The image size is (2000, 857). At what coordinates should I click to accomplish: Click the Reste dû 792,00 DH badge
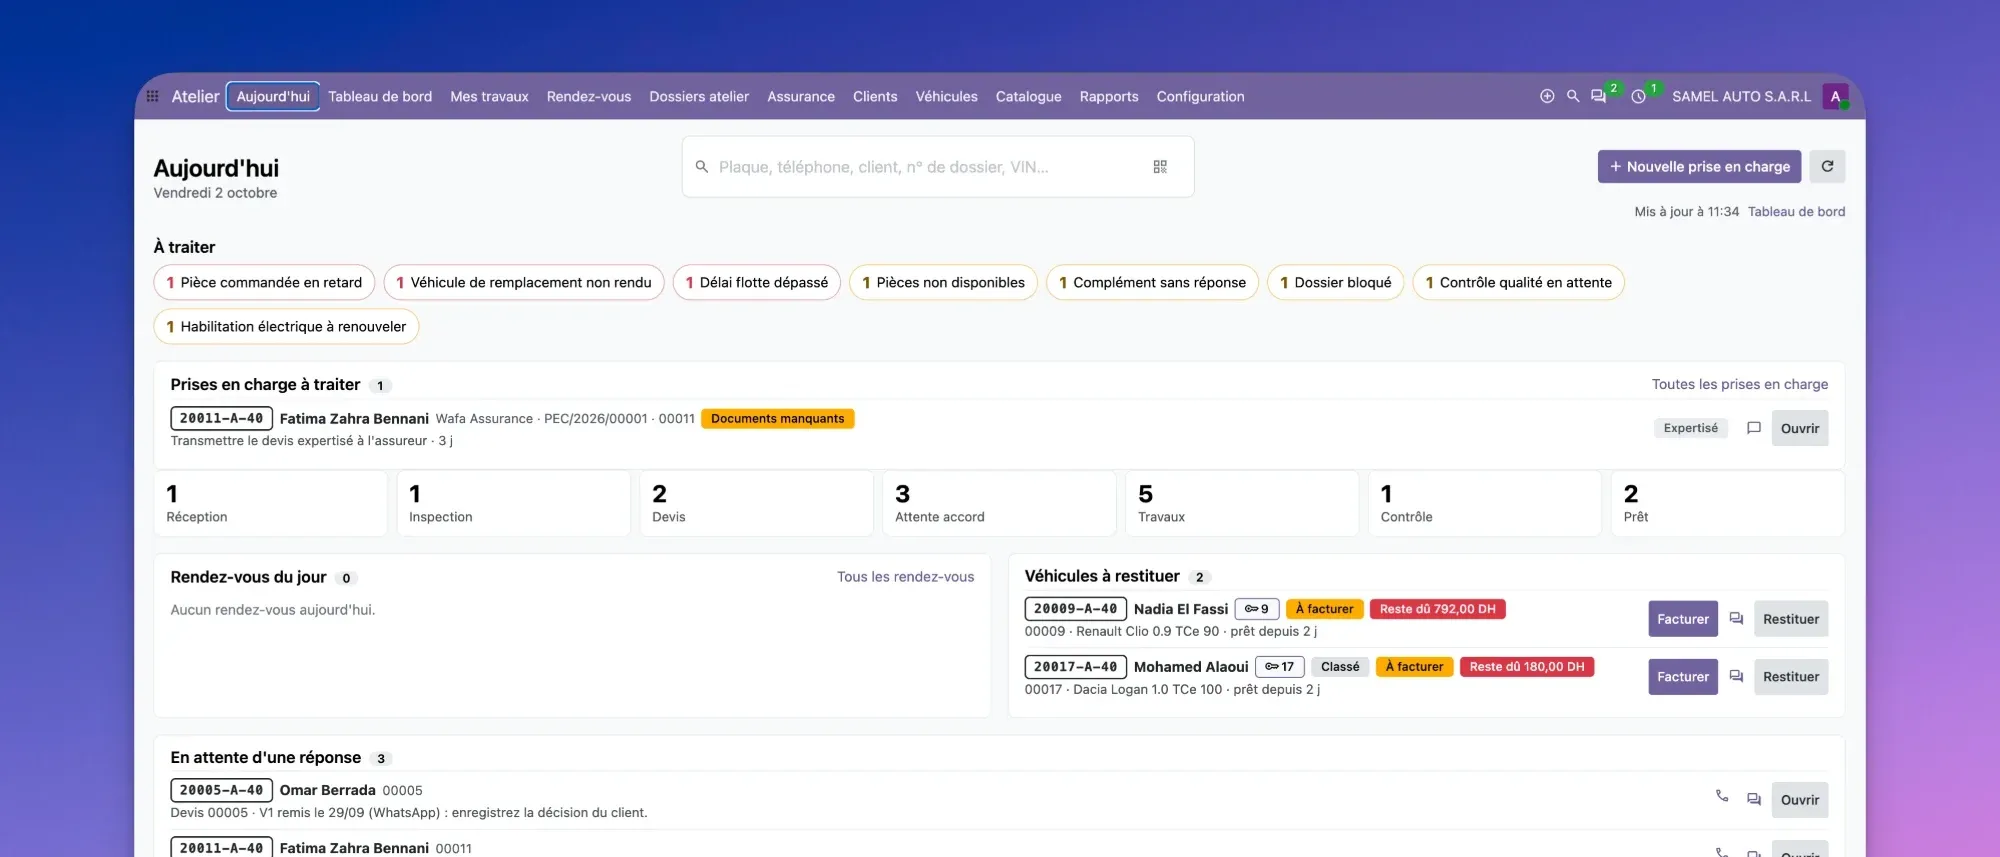point(1438,609)
